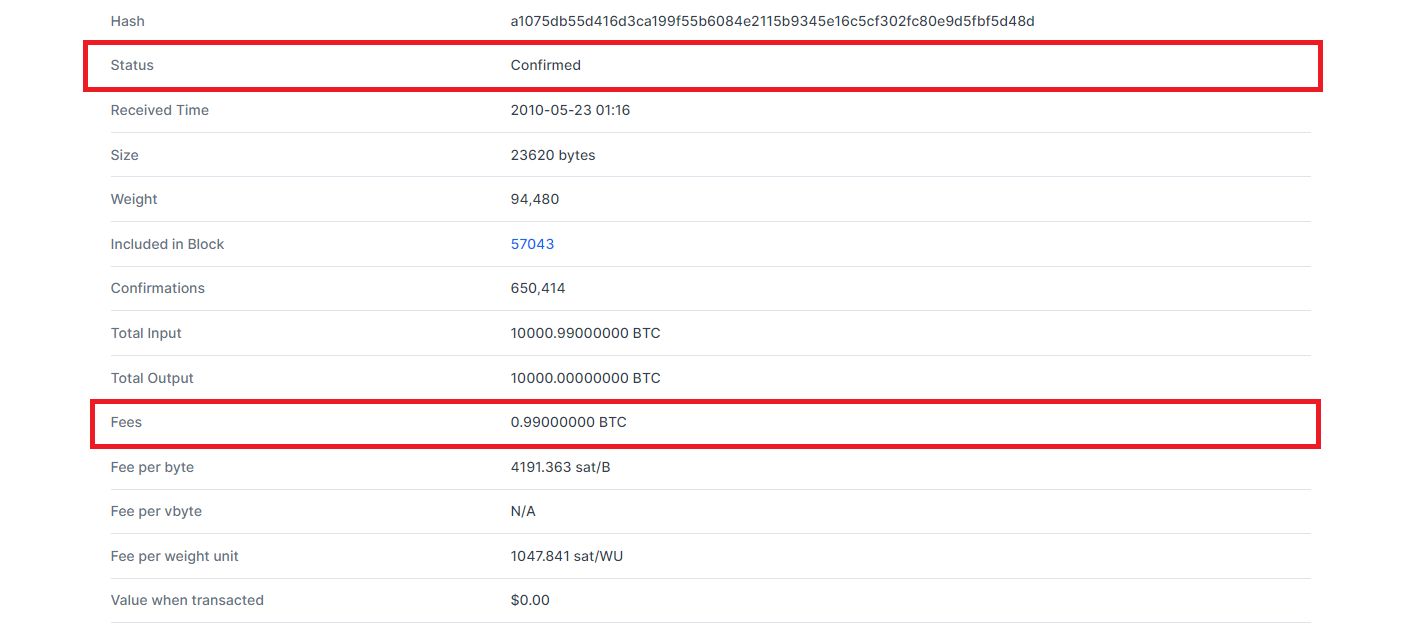Click the Fees row label
This screenshot has height=634, width=1426.
click(x=126, y=422)
